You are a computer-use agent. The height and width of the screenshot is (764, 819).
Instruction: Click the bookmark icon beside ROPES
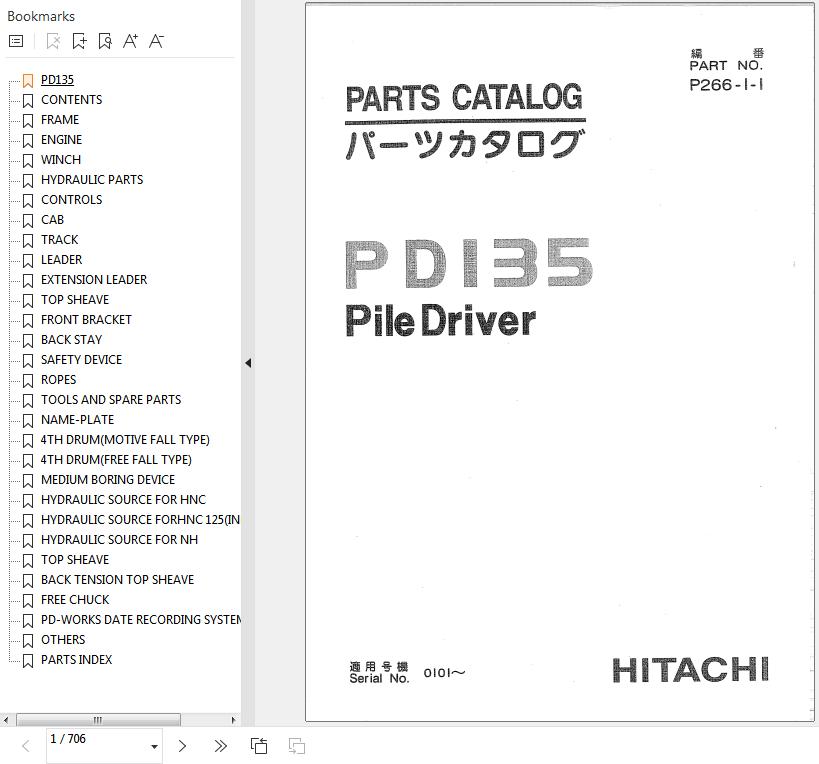click(x=28, y=381)
